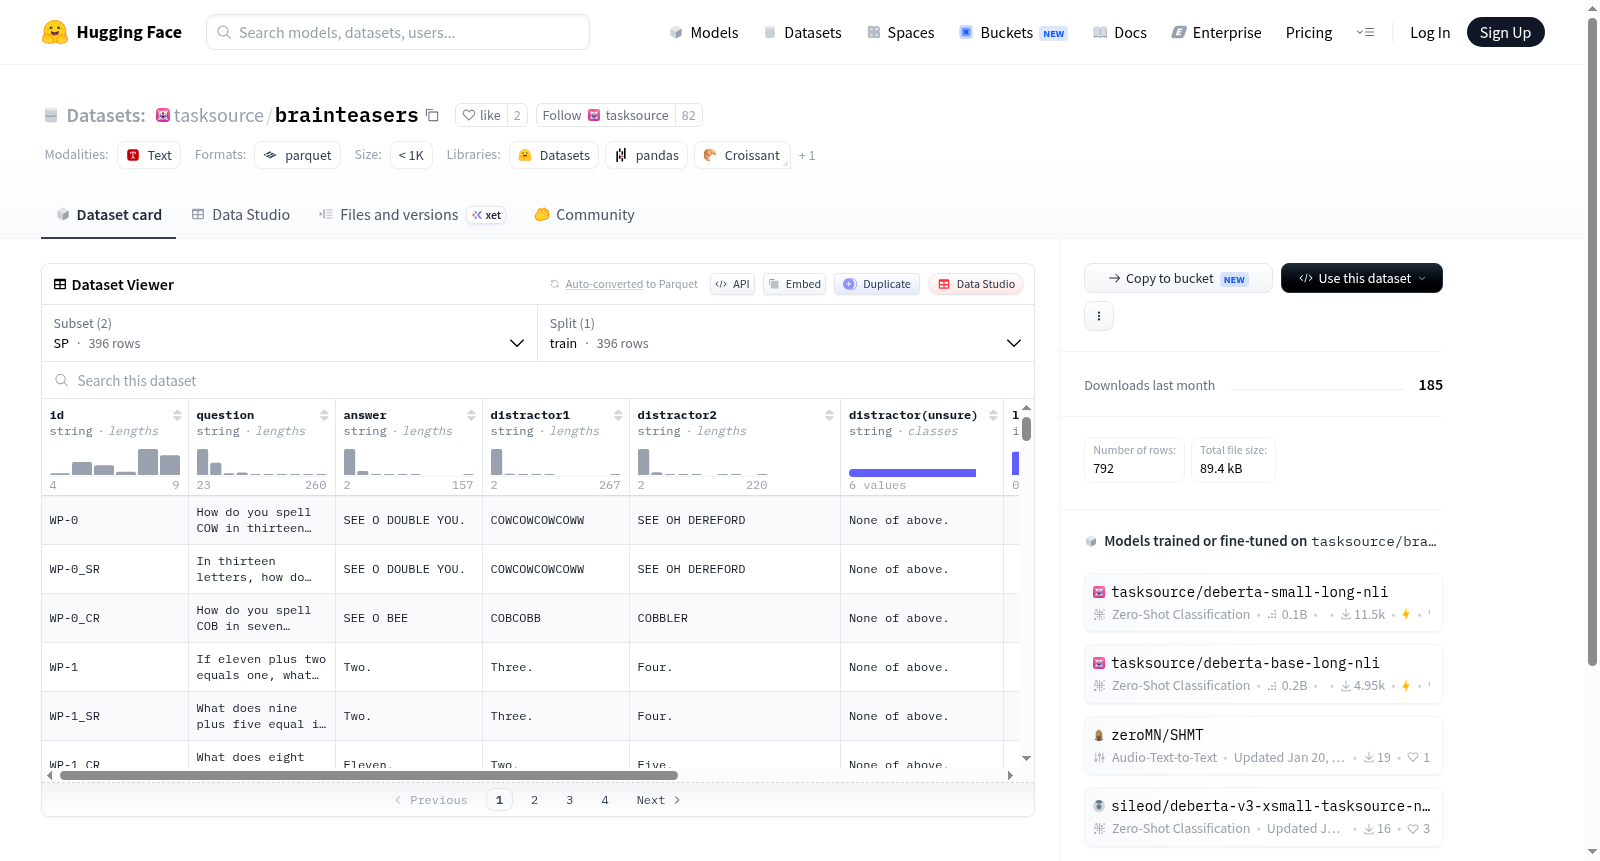This screenshot has height=861, width=1600.
Task: Click the Datasets breadcrumb label
Action: pyautogui.click(x=105, y=115)
